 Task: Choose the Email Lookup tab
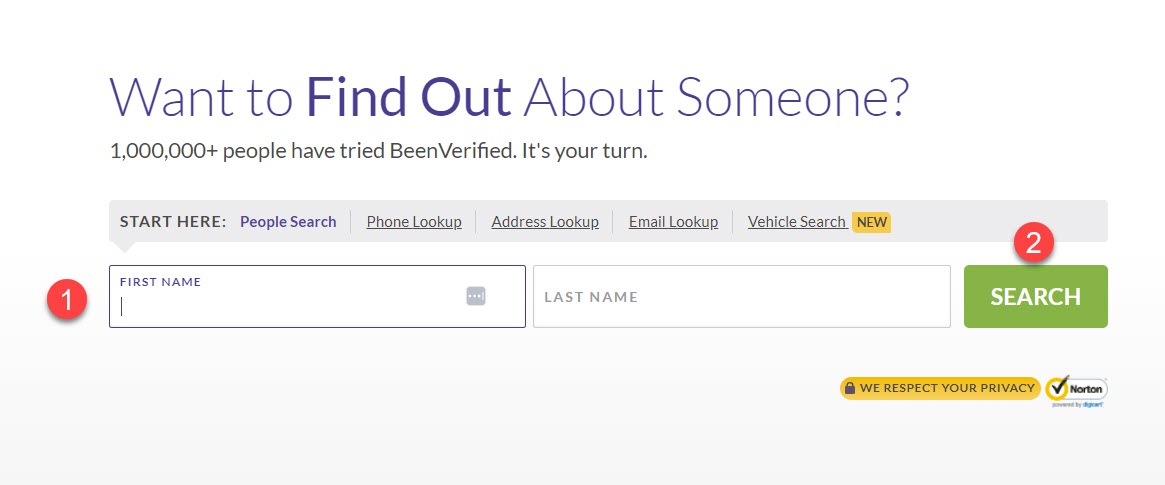click(673, 221)
